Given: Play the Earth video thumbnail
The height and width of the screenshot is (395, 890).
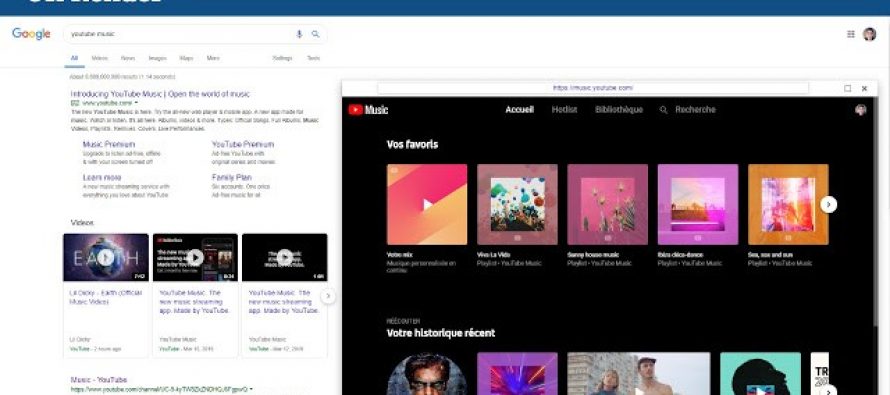Looking at the screenshot, I should tap(106, 258).
